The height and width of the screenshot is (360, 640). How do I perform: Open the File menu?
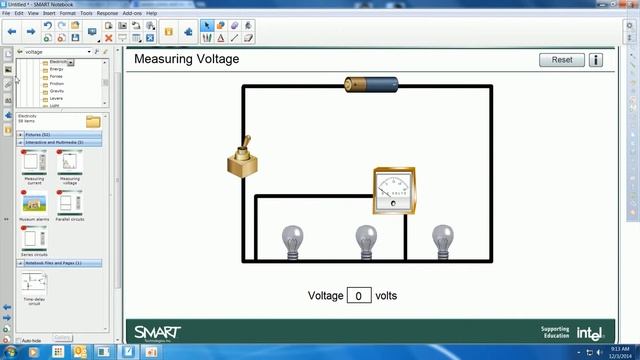pyautogui.click(x=6, y=13)
